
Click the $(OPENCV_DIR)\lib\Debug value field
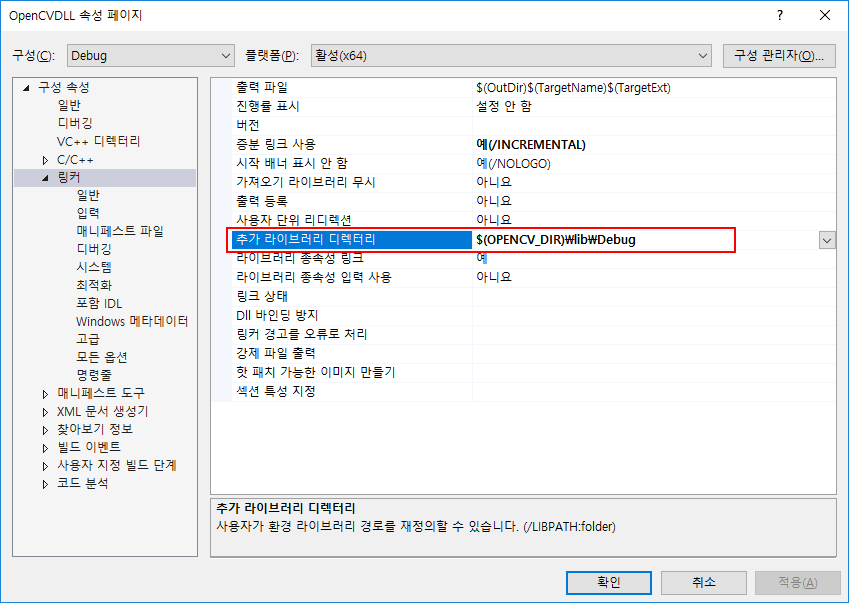645,240
